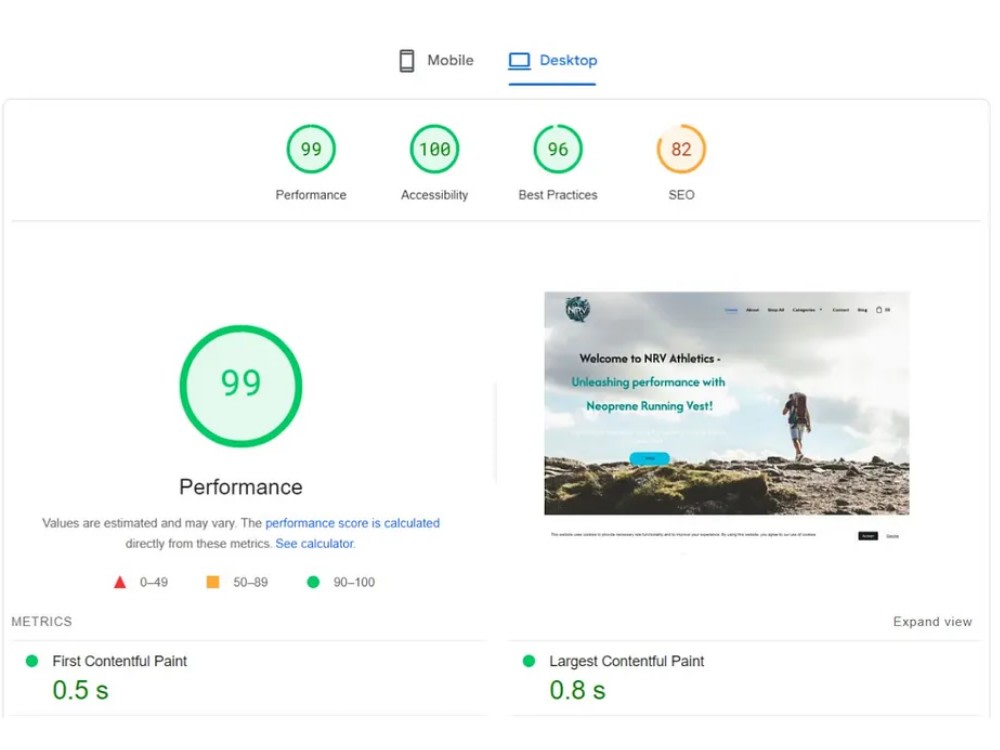This screenshot has height=750, width=1000.
Task: Click the Accessibility label
Action: tap(434, 195)
